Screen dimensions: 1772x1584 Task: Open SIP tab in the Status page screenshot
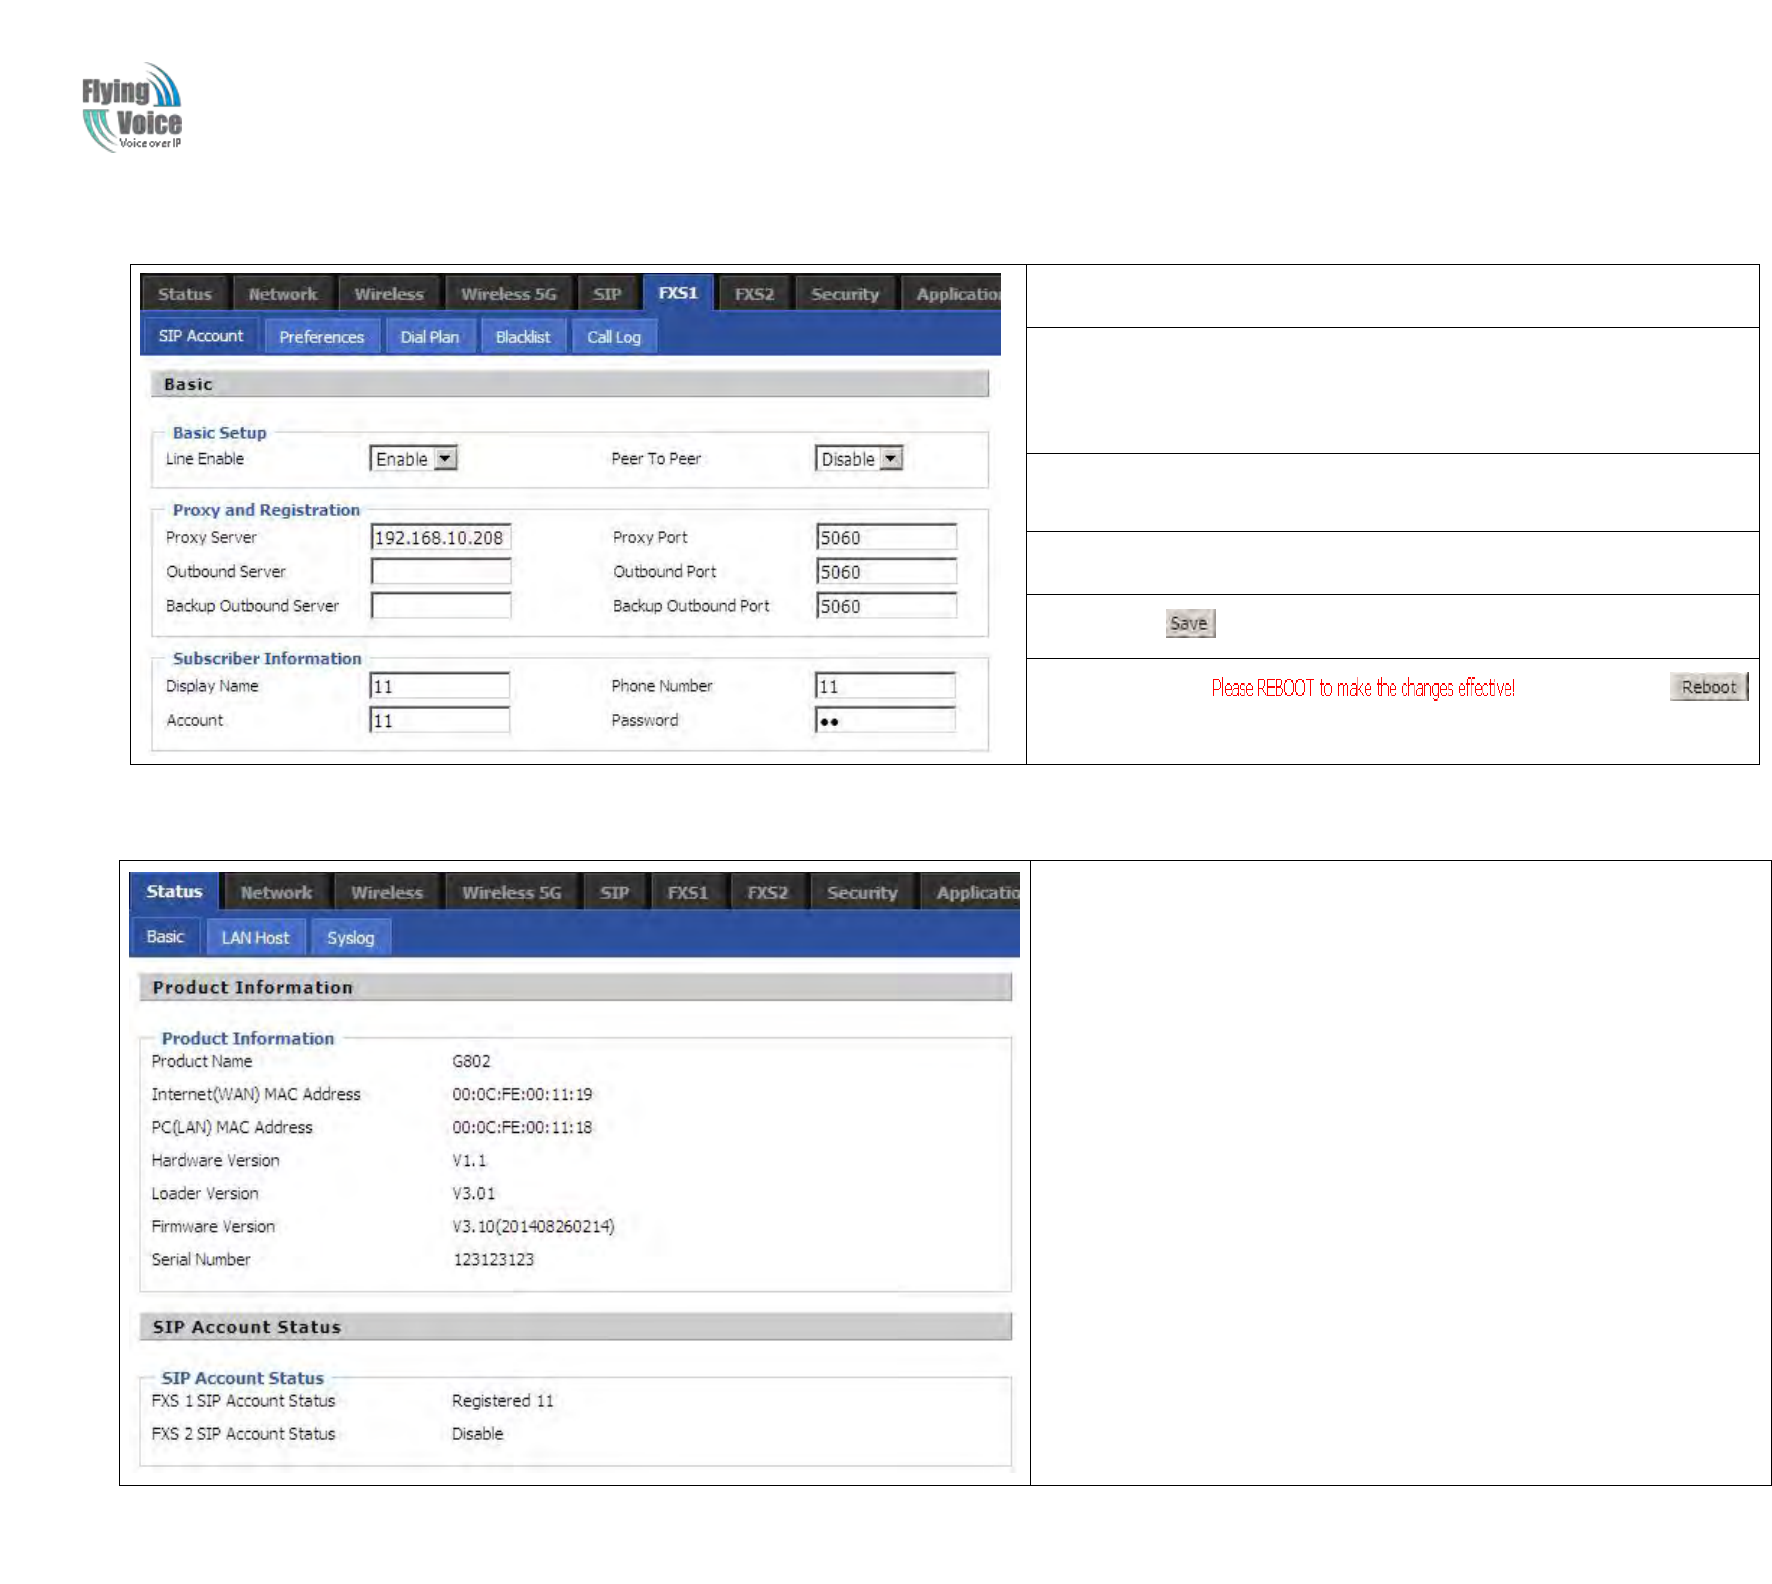coord(615,893)
